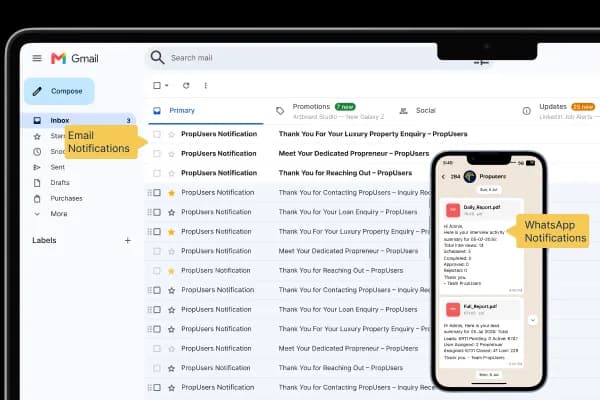Unstar the starred read Luxury Property Enquiry email

171,232
